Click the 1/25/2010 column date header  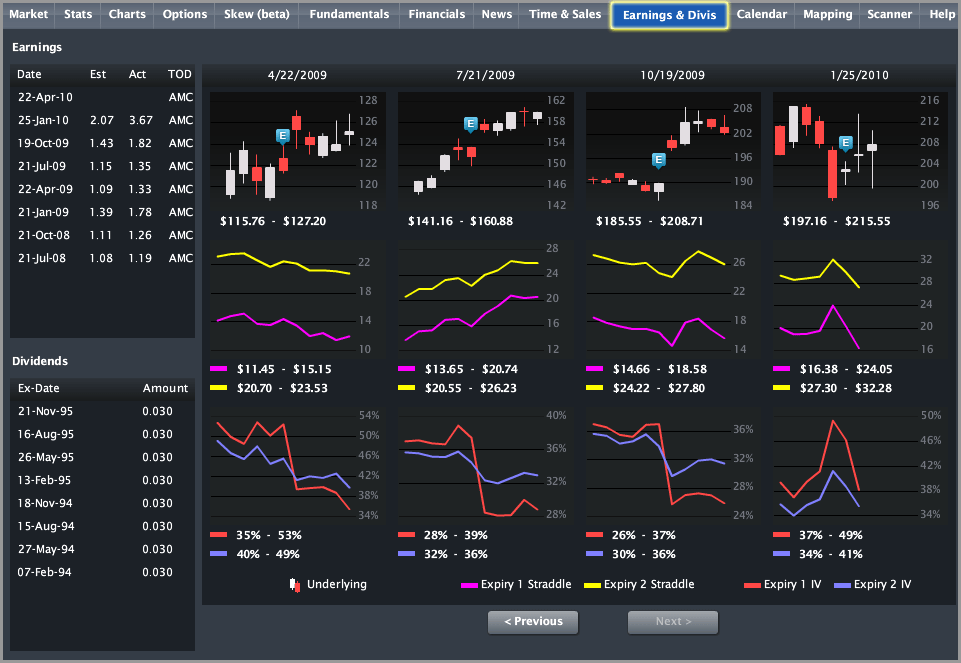tap(859, 75)
